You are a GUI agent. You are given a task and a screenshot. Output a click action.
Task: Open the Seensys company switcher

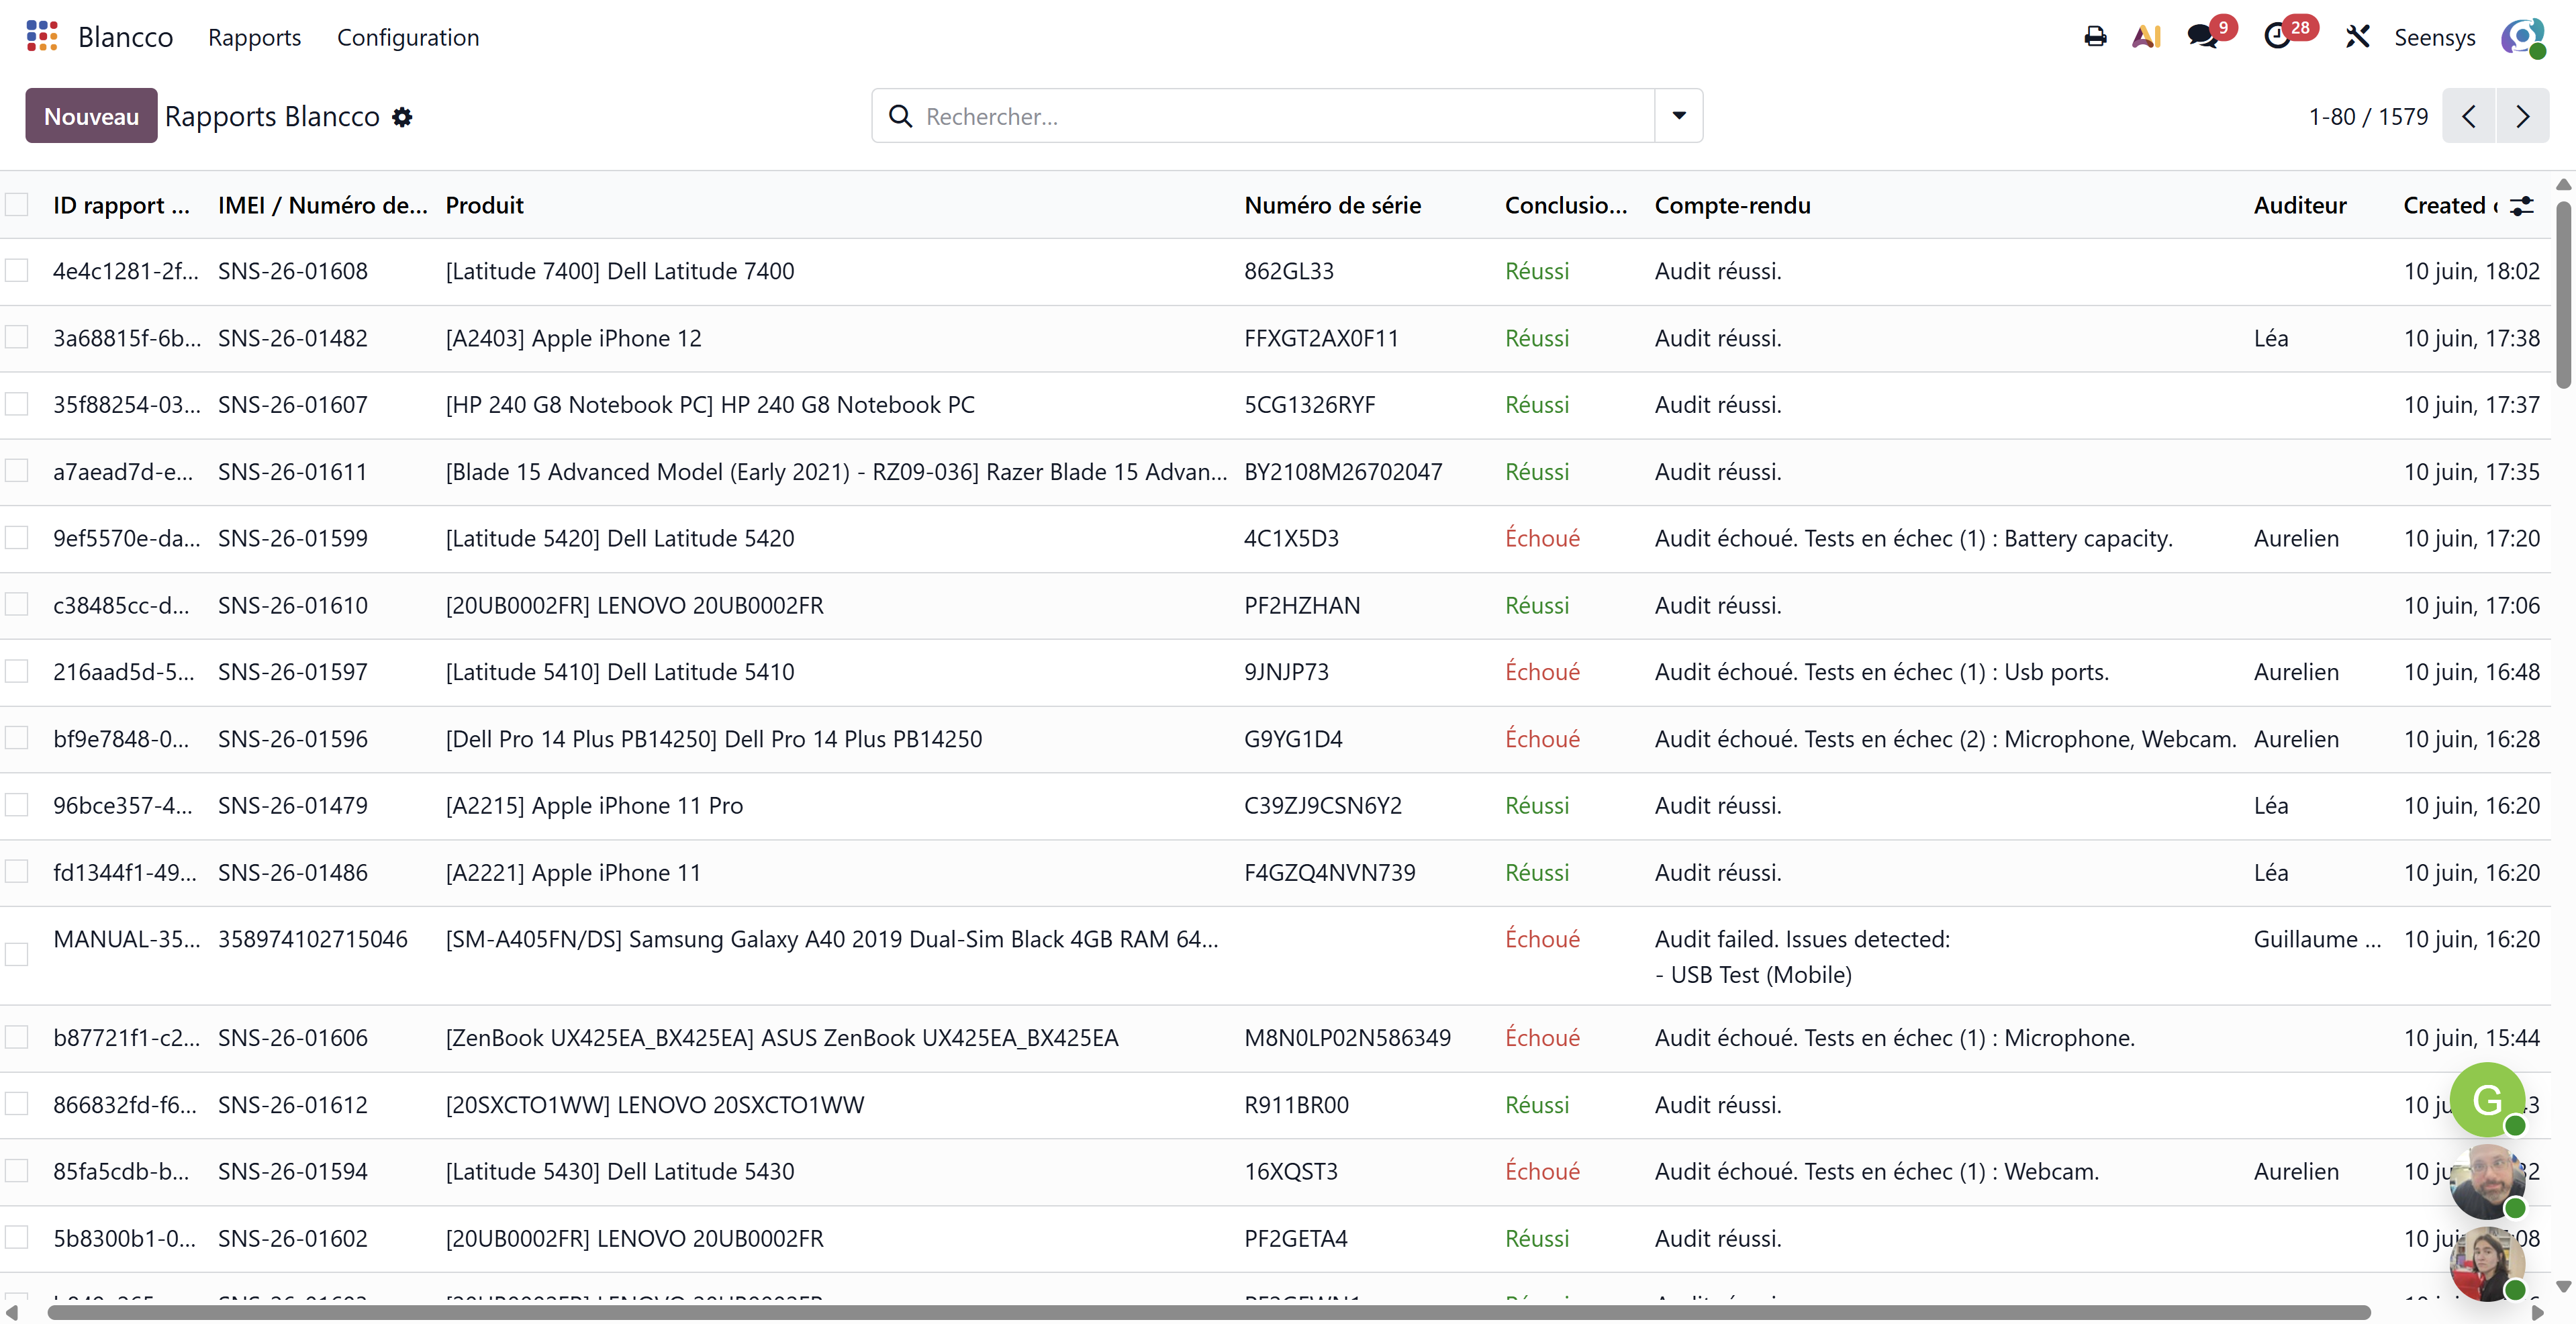point(2435,37)
